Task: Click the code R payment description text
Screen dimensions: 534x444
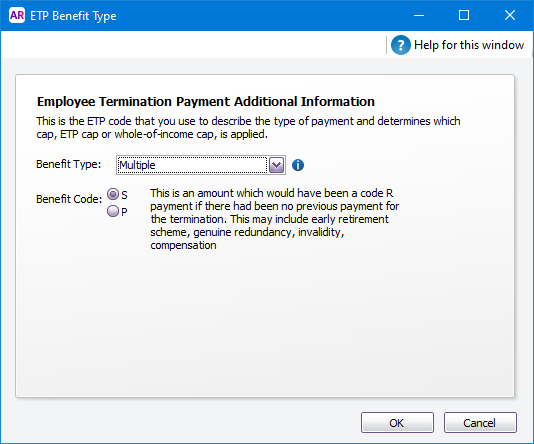Action: coord(274,219)
